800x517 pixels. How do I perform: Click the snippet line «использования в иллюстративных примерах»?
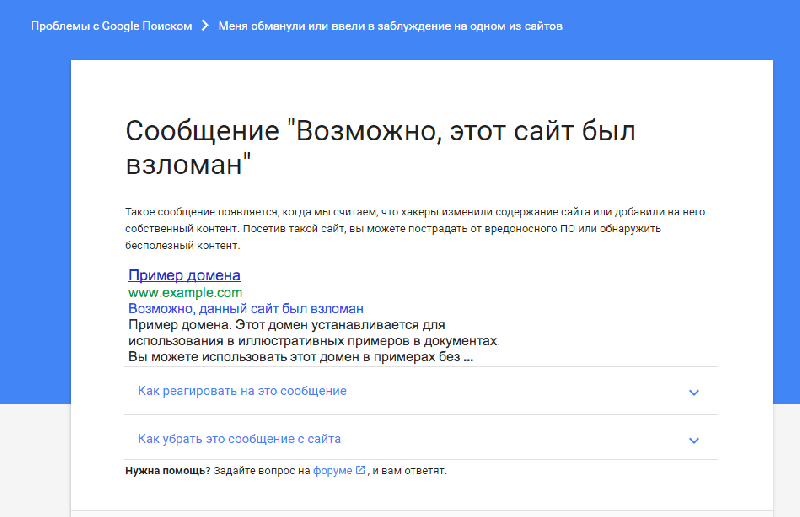pyautogui.click(x=313, y=341)
